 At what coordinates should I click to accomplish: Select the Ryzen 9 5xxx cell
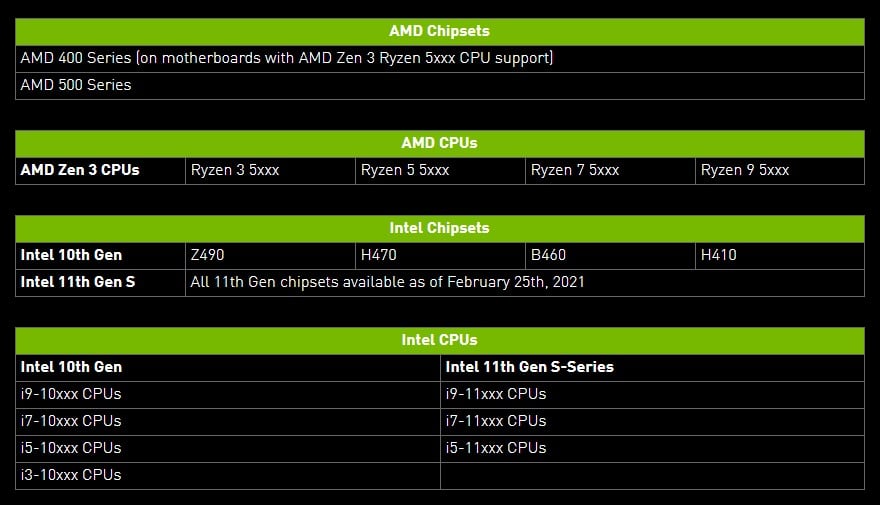click(780, 171)
